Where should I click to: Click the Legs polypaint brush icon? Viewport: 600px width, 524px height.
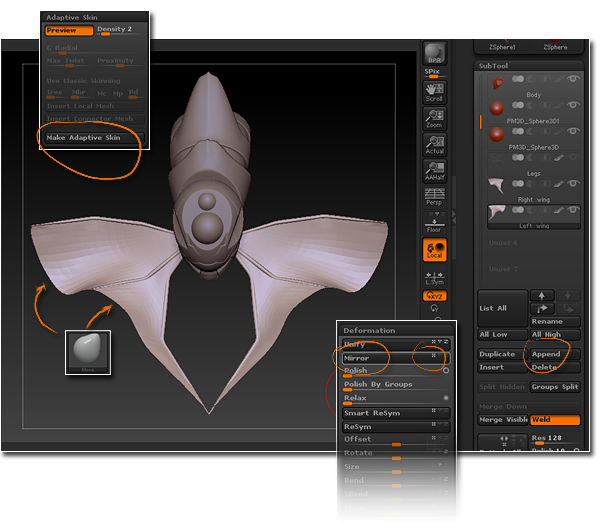[x=559, y=158]
